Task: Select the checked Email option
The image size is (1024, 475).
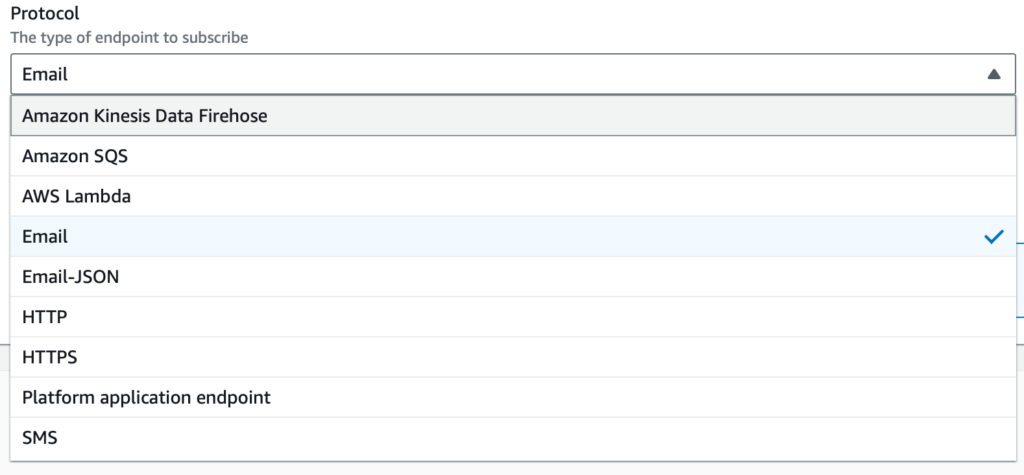Action: 45,237
